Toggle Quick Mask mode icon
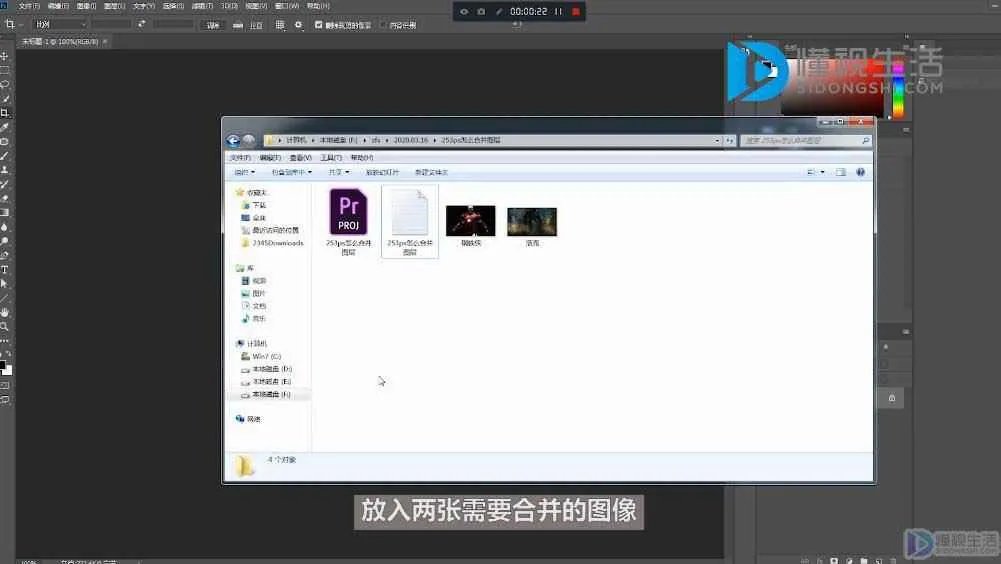This screenshot has height=564, width=1001. pyautogui.click(x=4, y=386)
